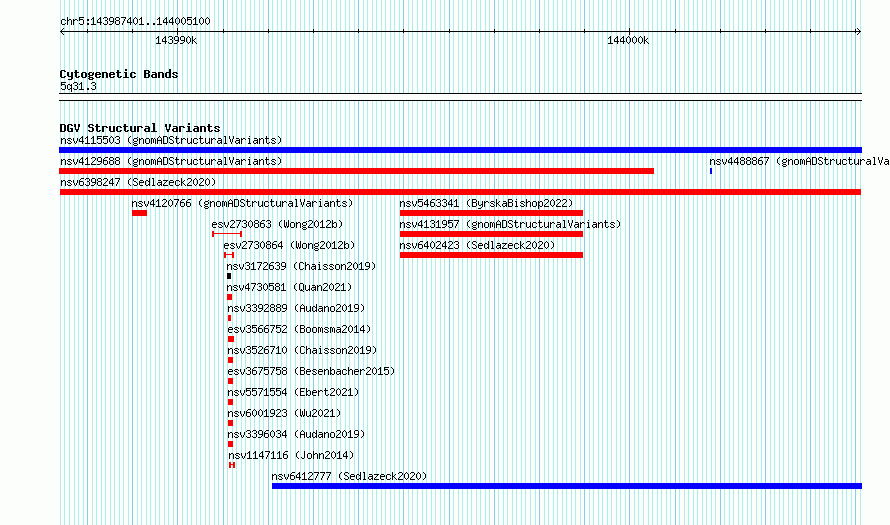Click the ruler's right arrow end
This screenshot has height=525, width=890.
tap(859, 32)
